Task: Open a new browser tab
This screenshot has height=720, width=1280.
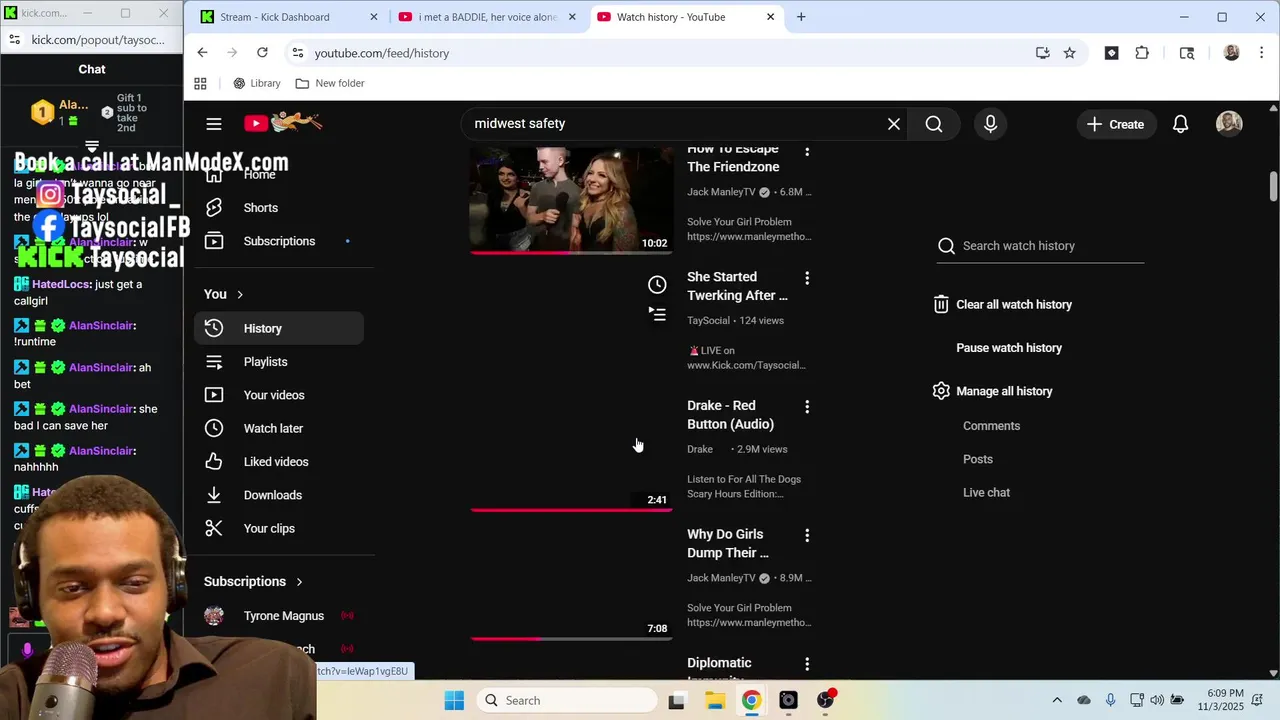Action: pyautogui.click(x=801, y=17)
